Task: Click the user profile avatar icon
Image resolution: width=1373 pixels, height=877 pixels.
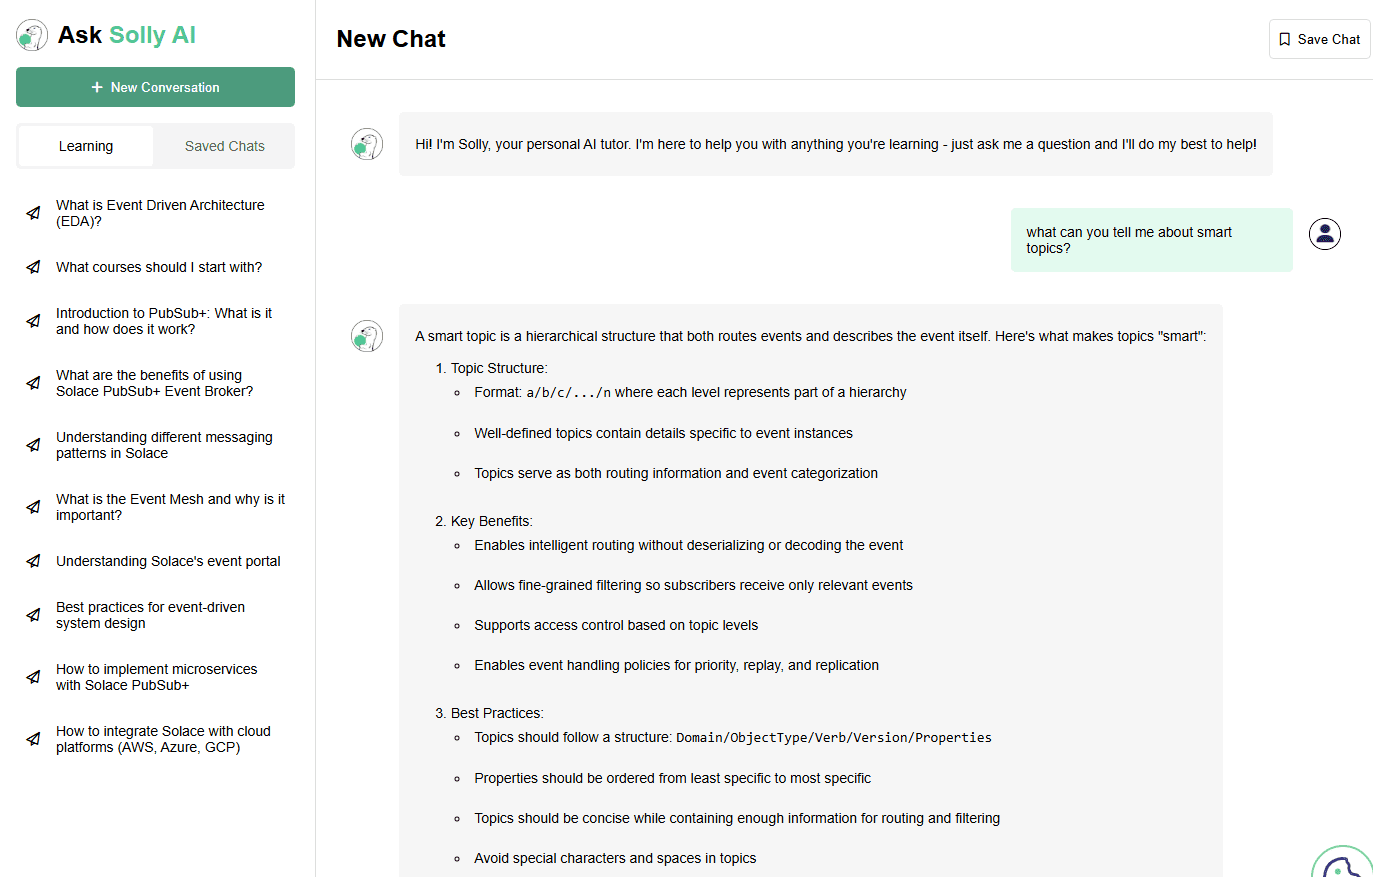Action: (x=1324, y=234)
